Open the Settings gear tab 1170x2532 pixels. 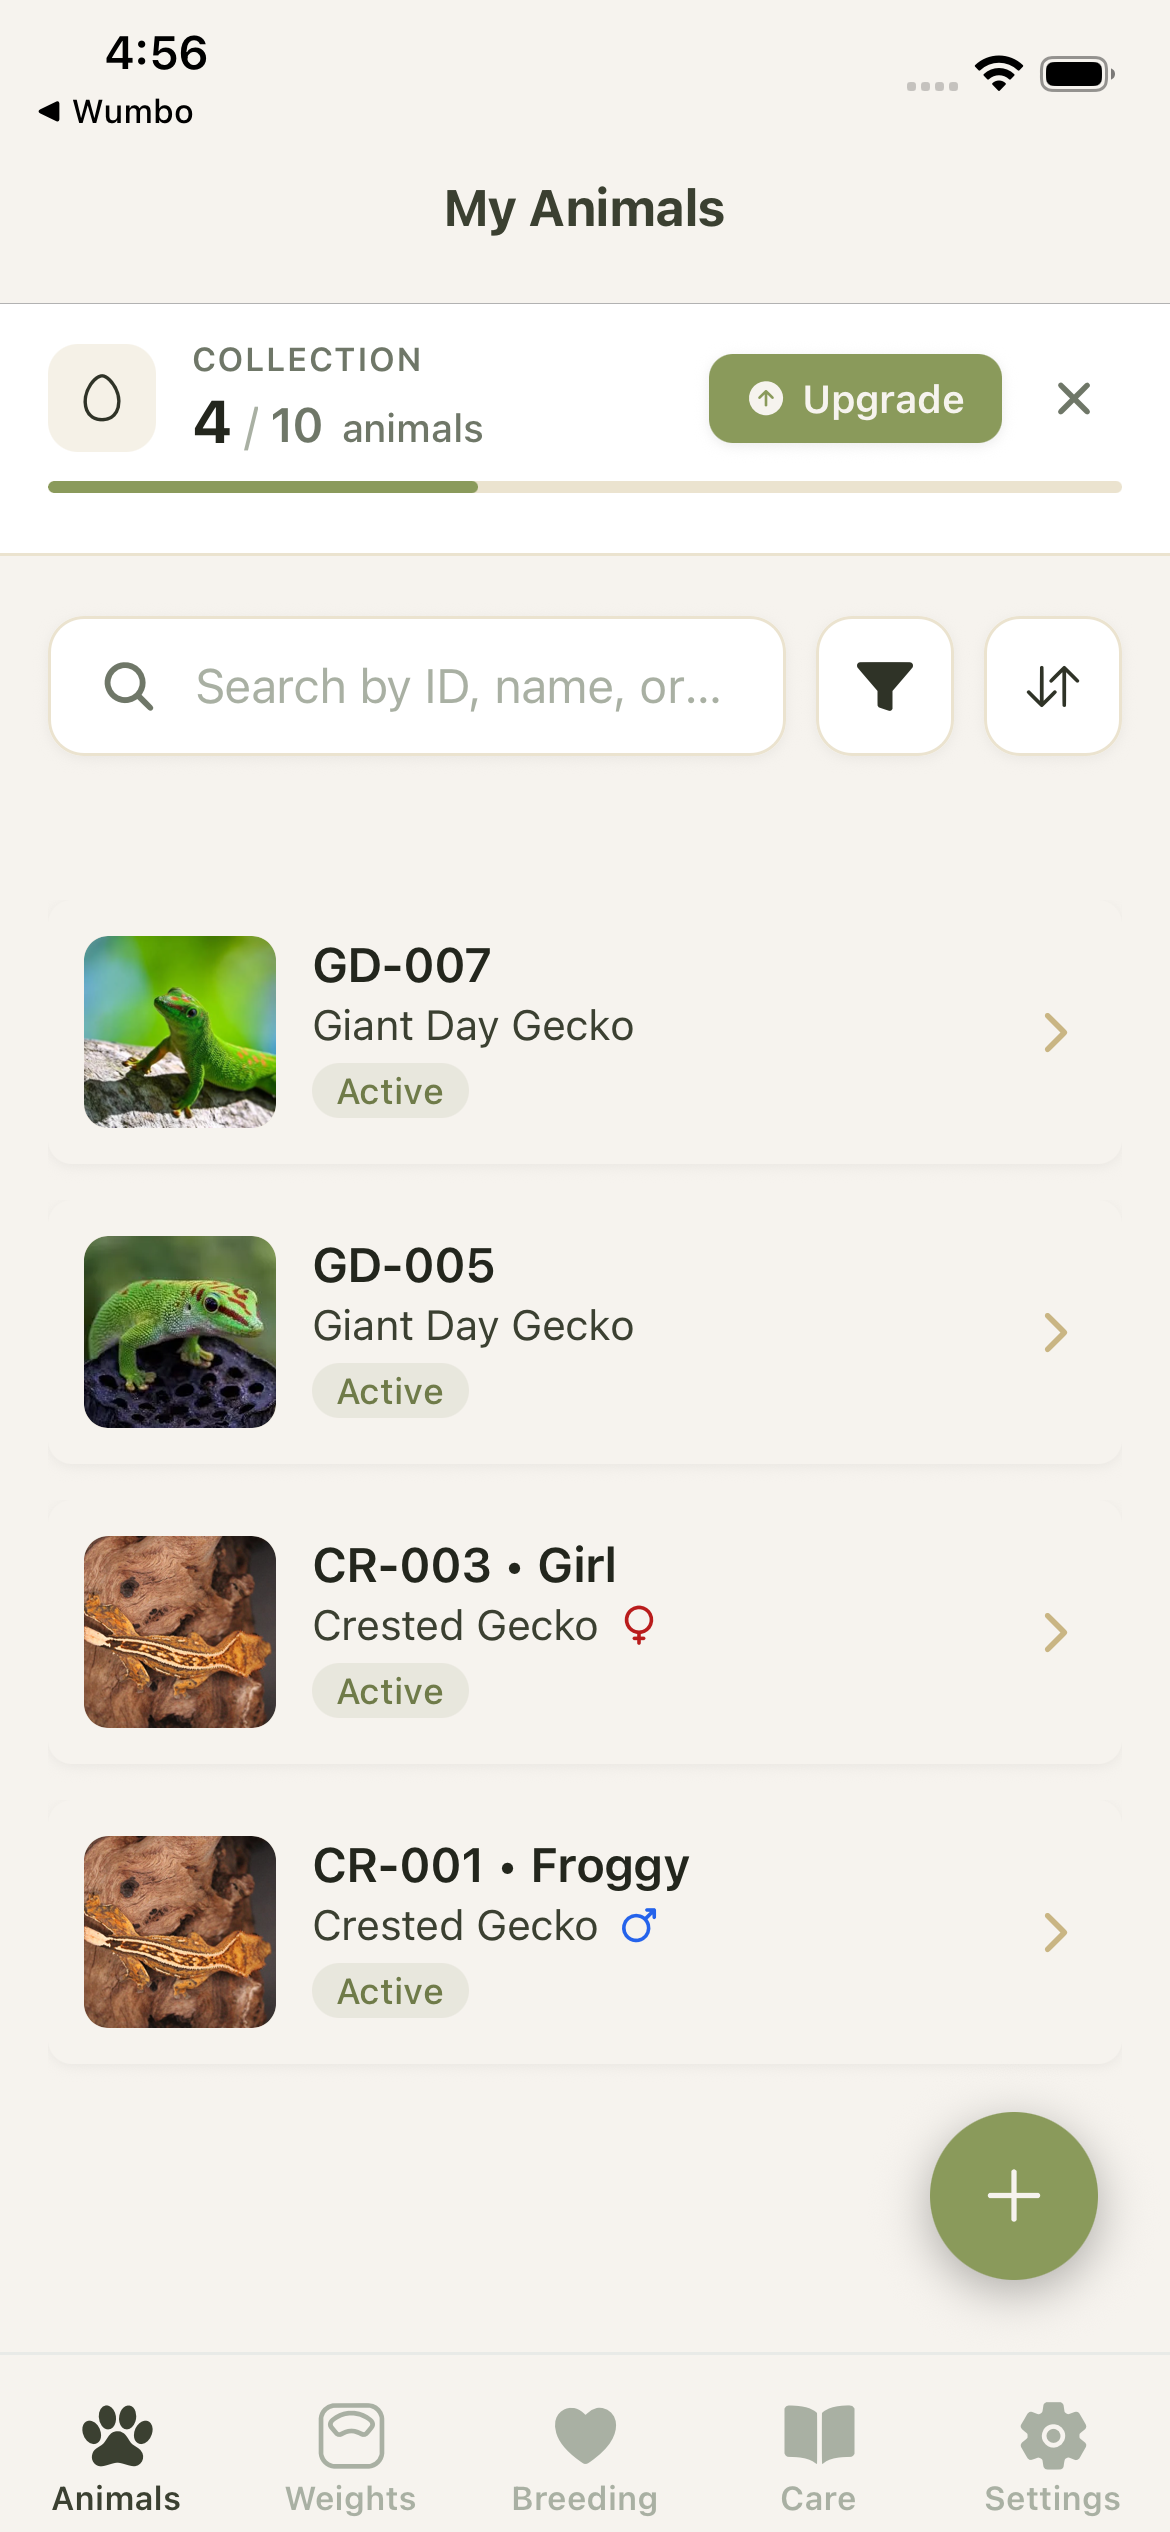[1052, 2456]
